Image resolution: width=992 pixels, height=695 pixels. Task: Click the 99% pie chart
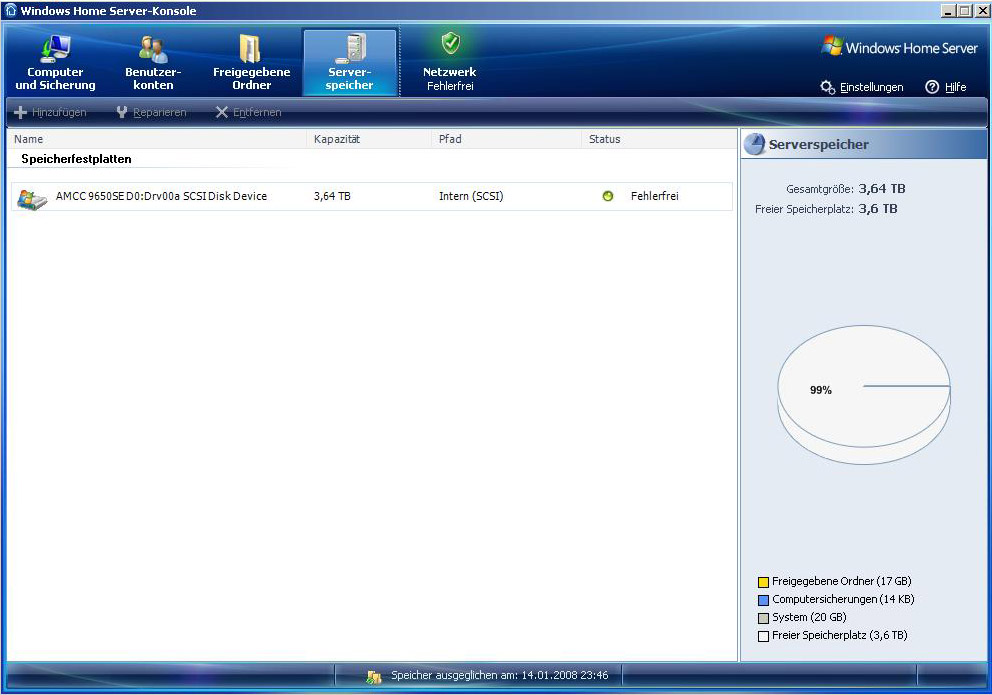tap(864, 395)
